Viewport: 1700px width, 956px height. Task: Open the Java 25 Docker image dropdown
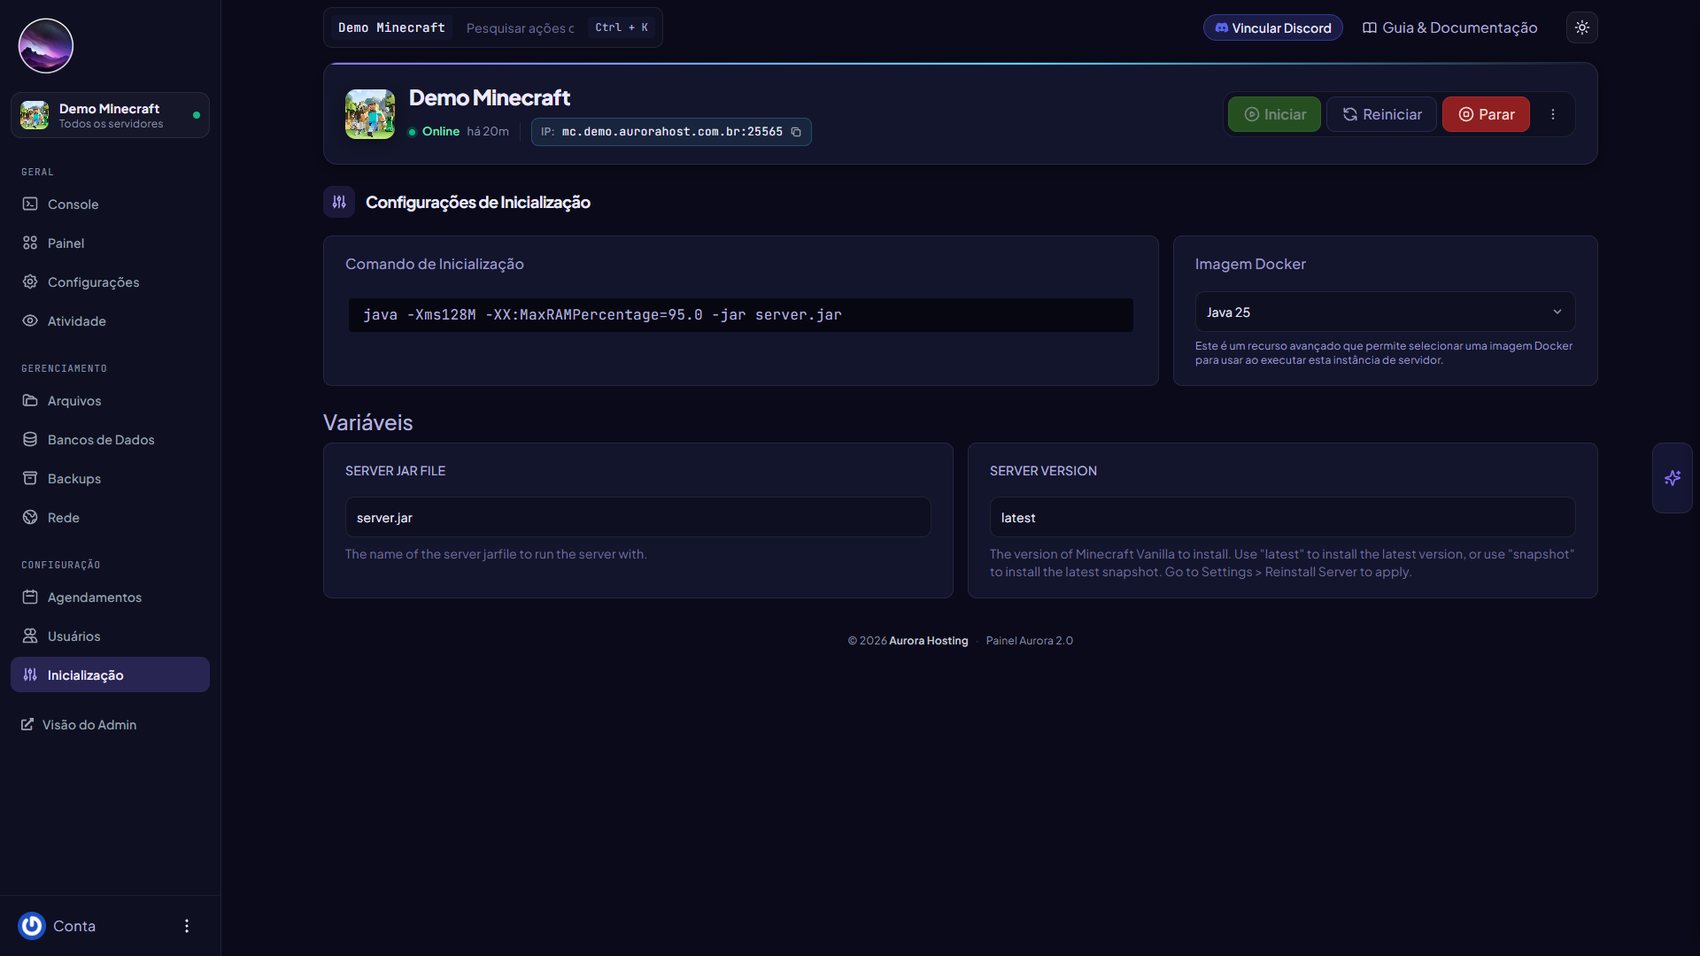coord(1385,312)
